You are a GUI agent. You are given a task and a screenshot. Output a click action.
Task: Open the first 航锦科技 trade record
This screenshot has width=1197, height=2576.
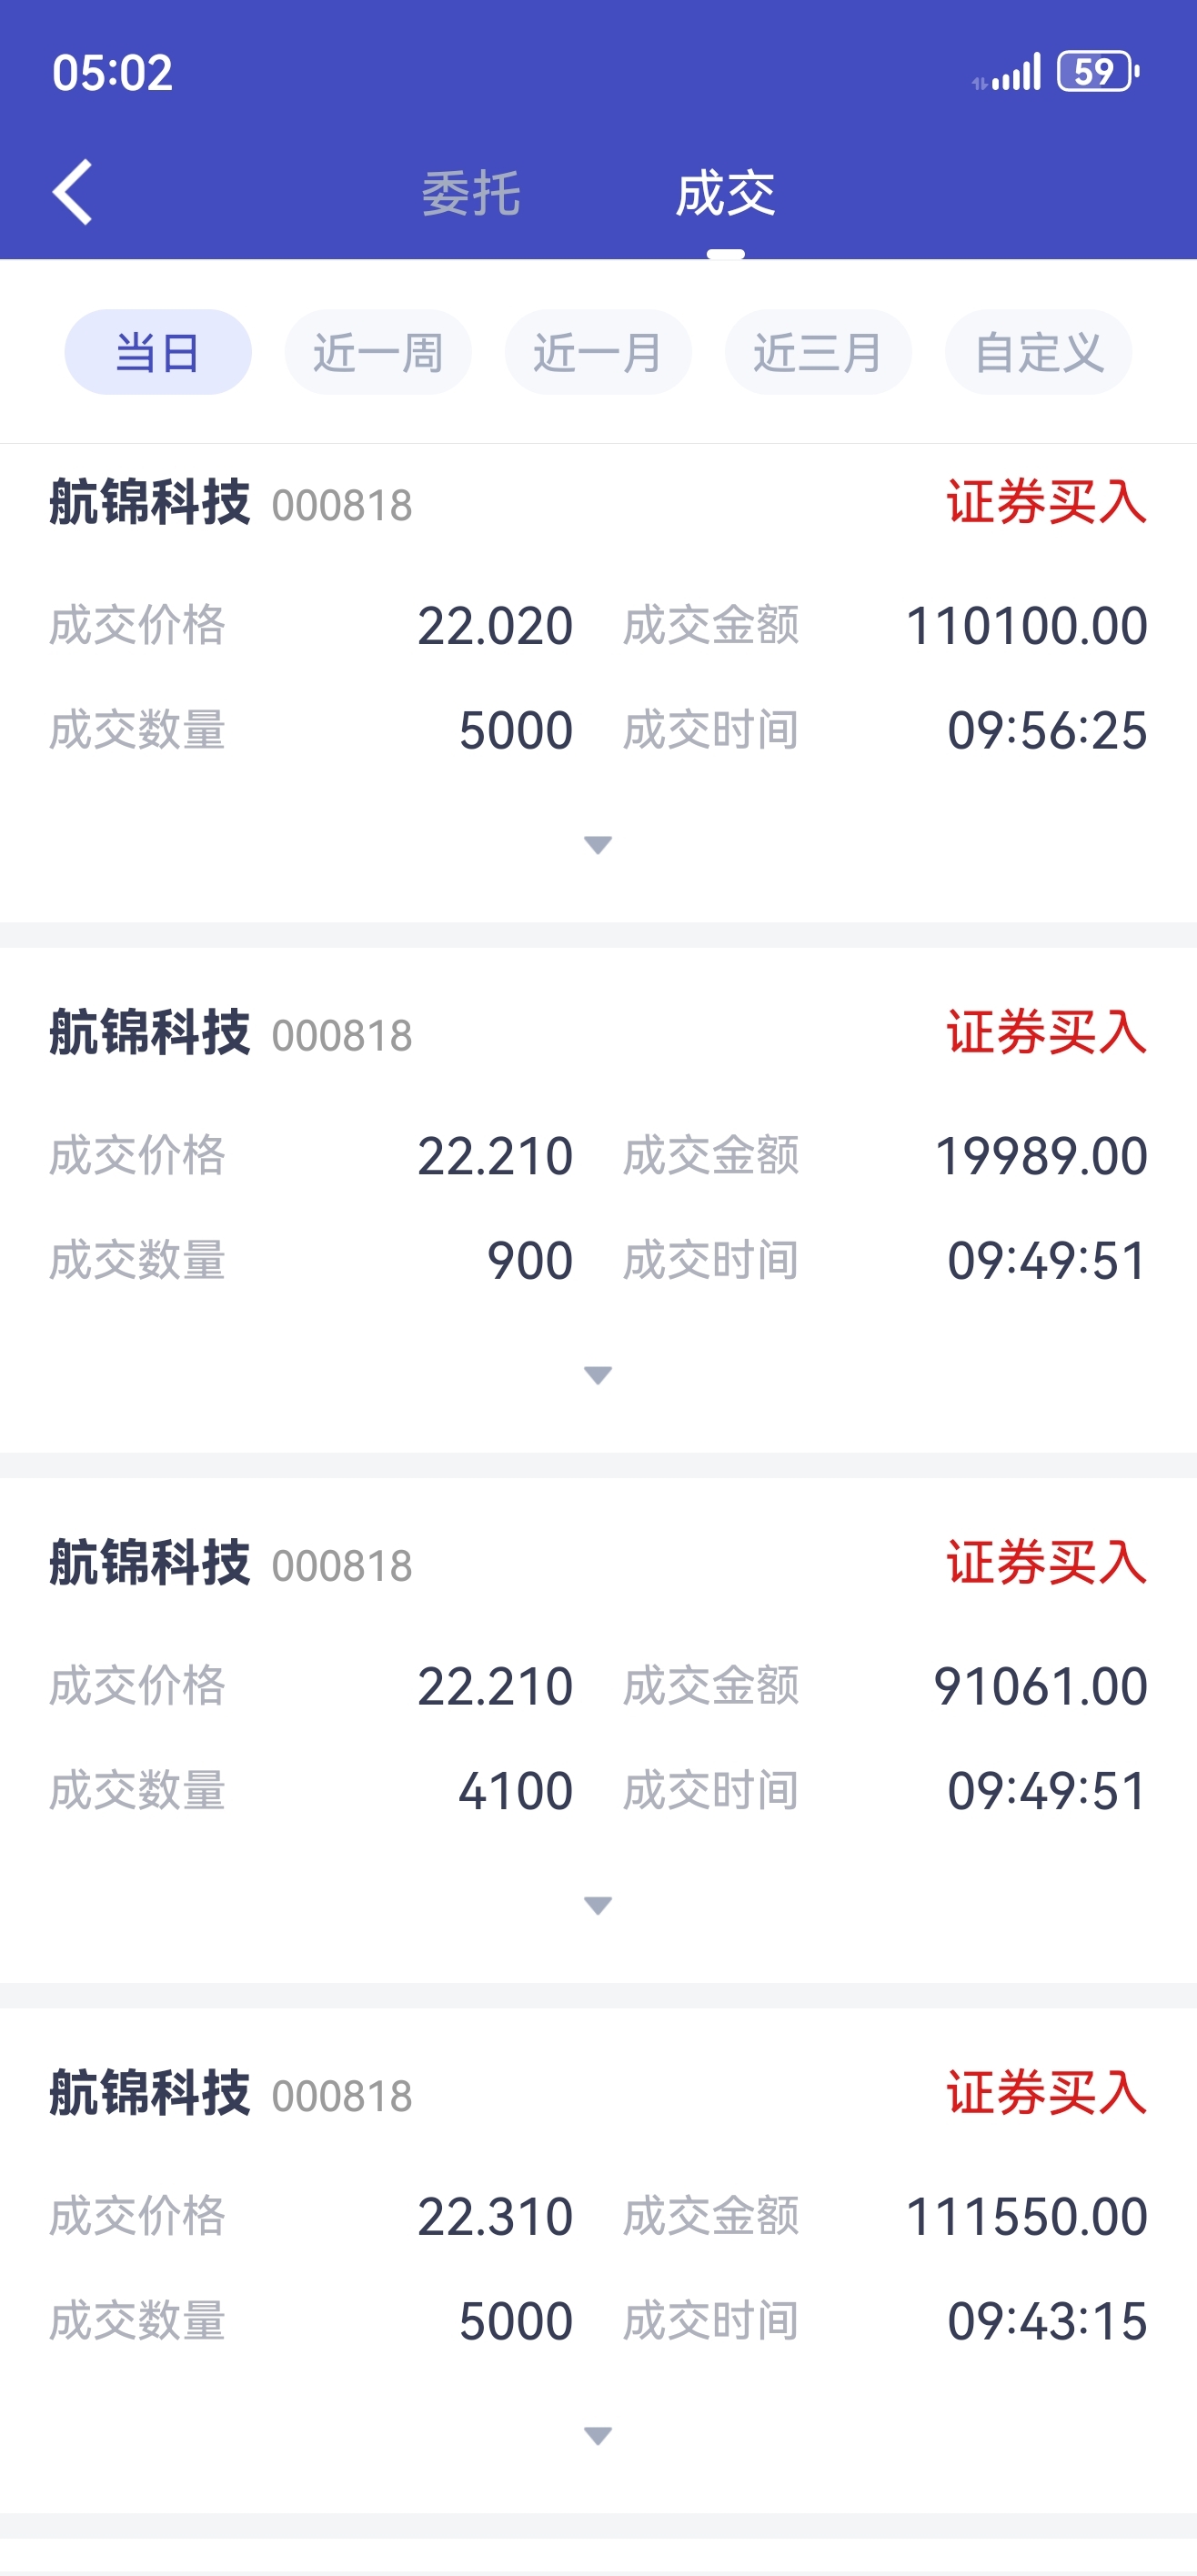point(598,683)
